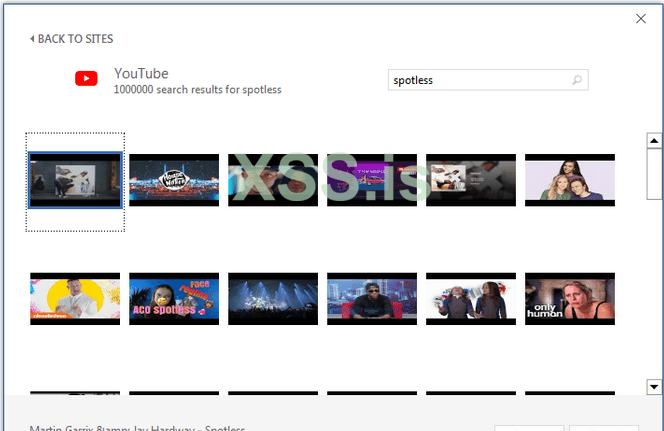Focus the search field containing spotless
664x431 pixels.
tap(488, 80)
